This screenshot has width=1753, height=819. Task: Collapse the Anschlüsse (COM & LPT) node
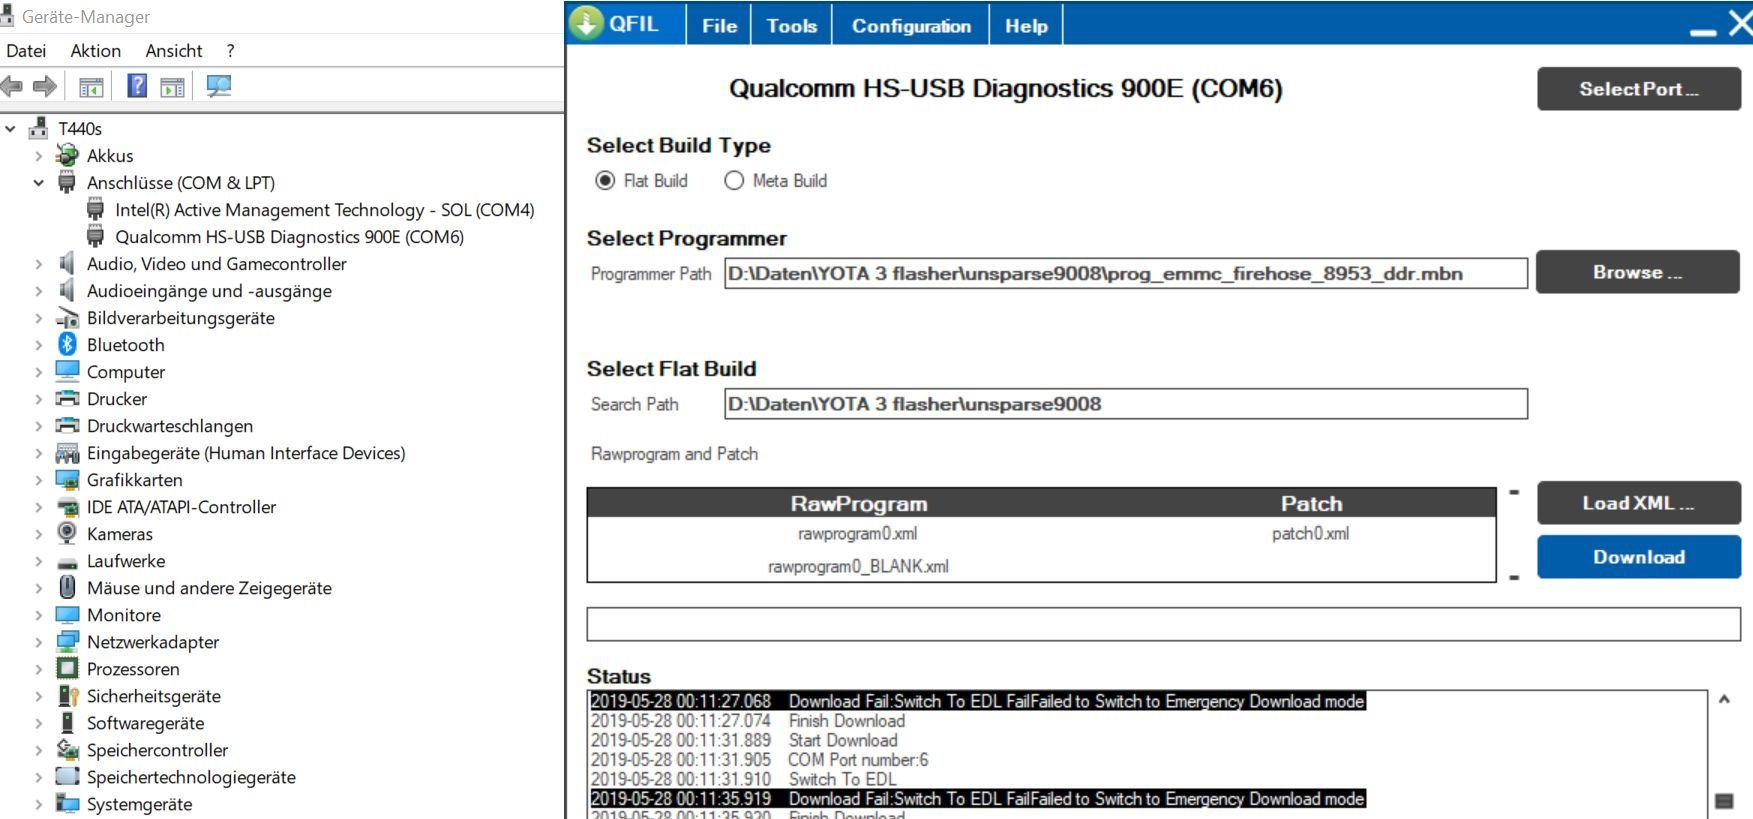(x=38, y=182)
